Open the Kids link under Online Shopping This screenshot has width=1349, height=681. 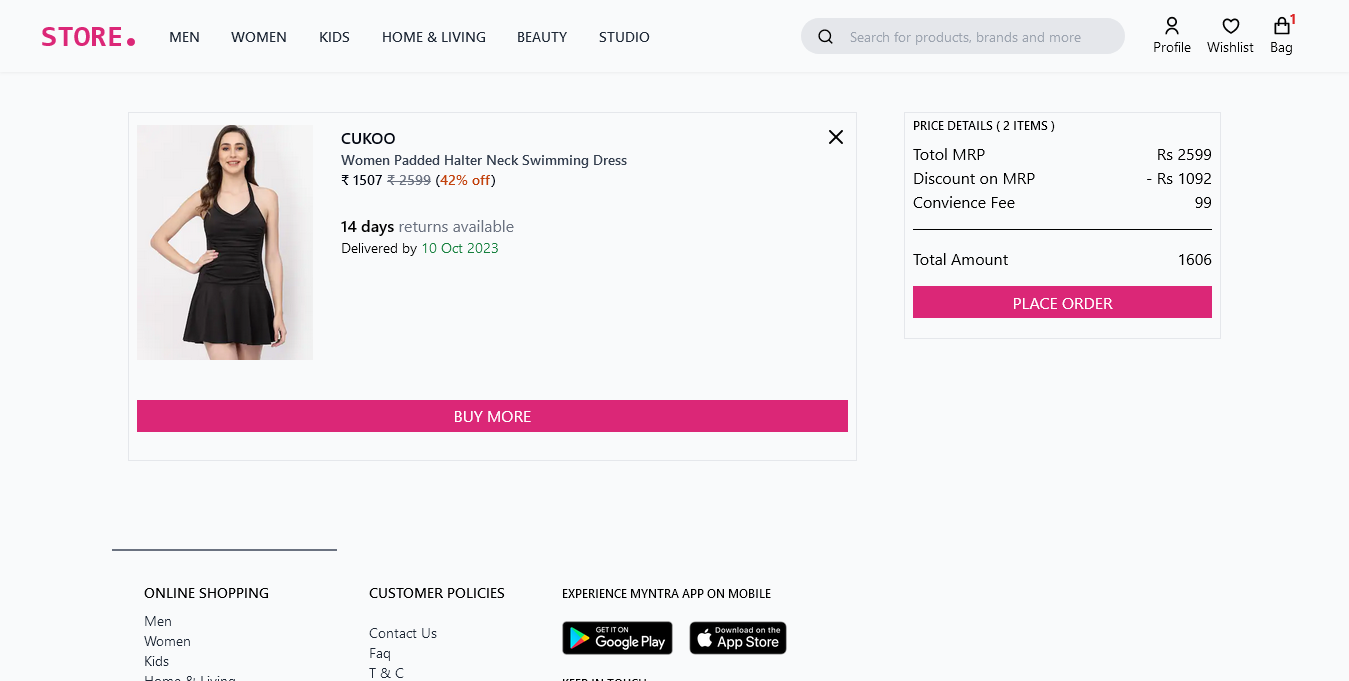coord(156,661)
